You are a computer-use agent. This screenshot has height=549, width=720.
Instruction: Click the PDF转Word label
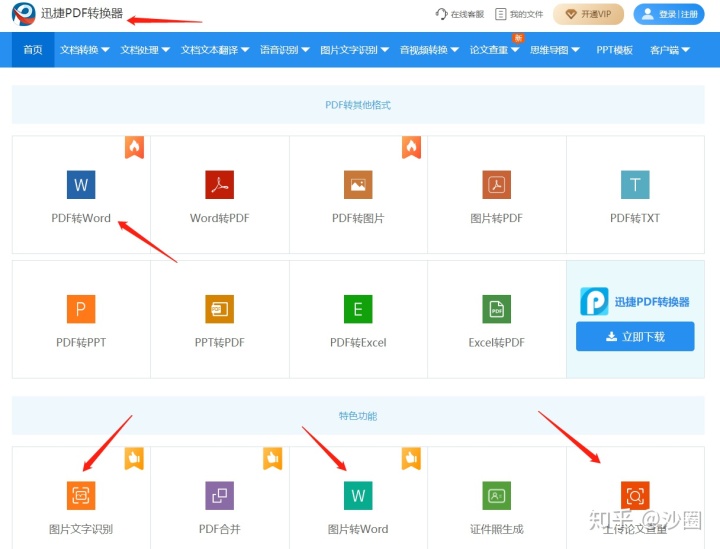pos(81,218)
